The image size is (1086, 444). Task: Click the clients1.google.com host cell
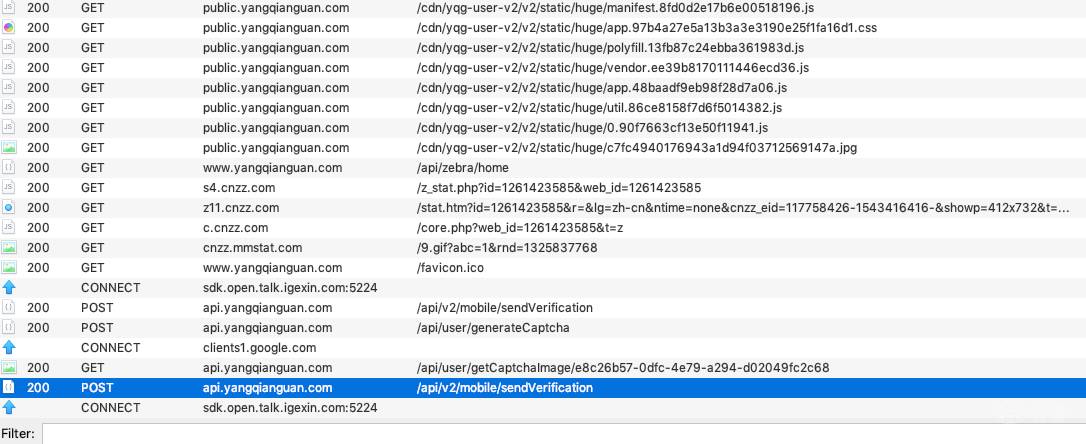pyautogui.click(x=260, y=348)
